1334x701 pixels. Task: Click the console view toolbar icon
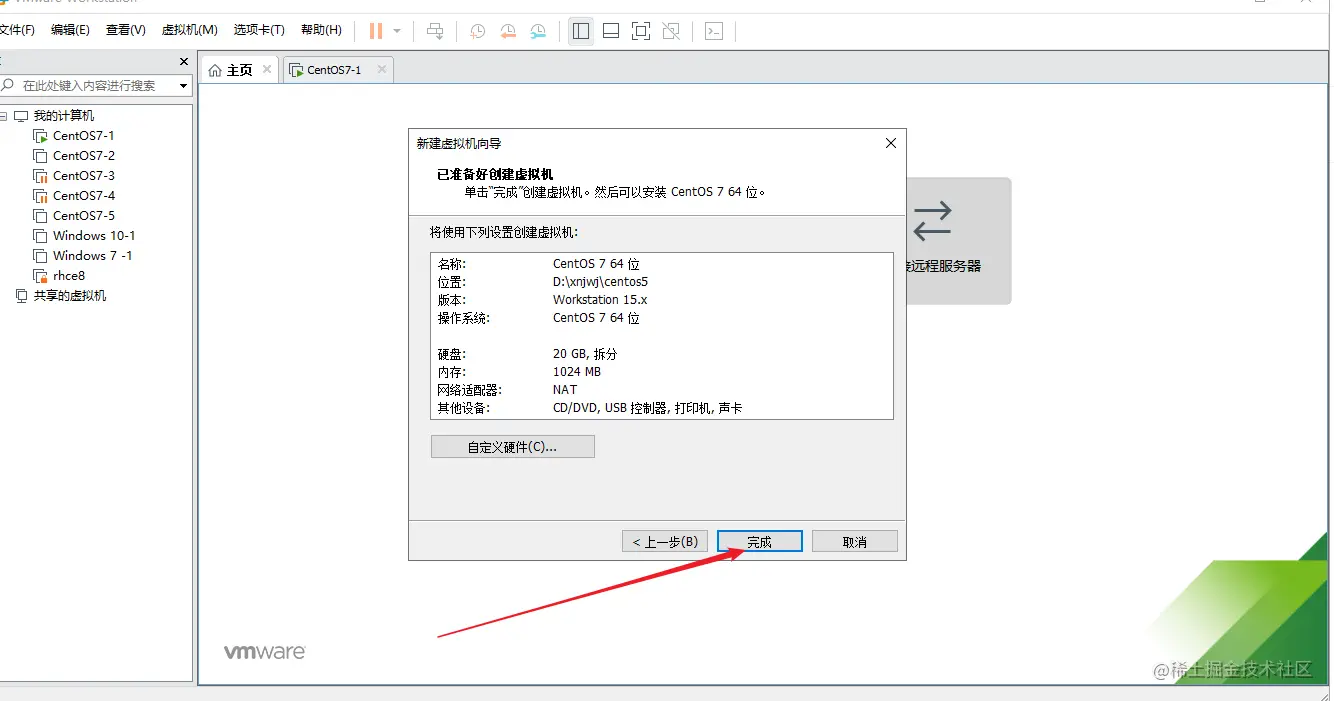point(714,31)
